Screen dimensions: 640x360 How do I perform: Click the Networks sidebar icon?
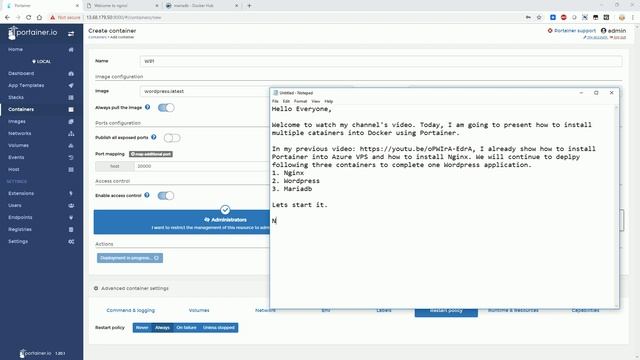tap(71, 133)
